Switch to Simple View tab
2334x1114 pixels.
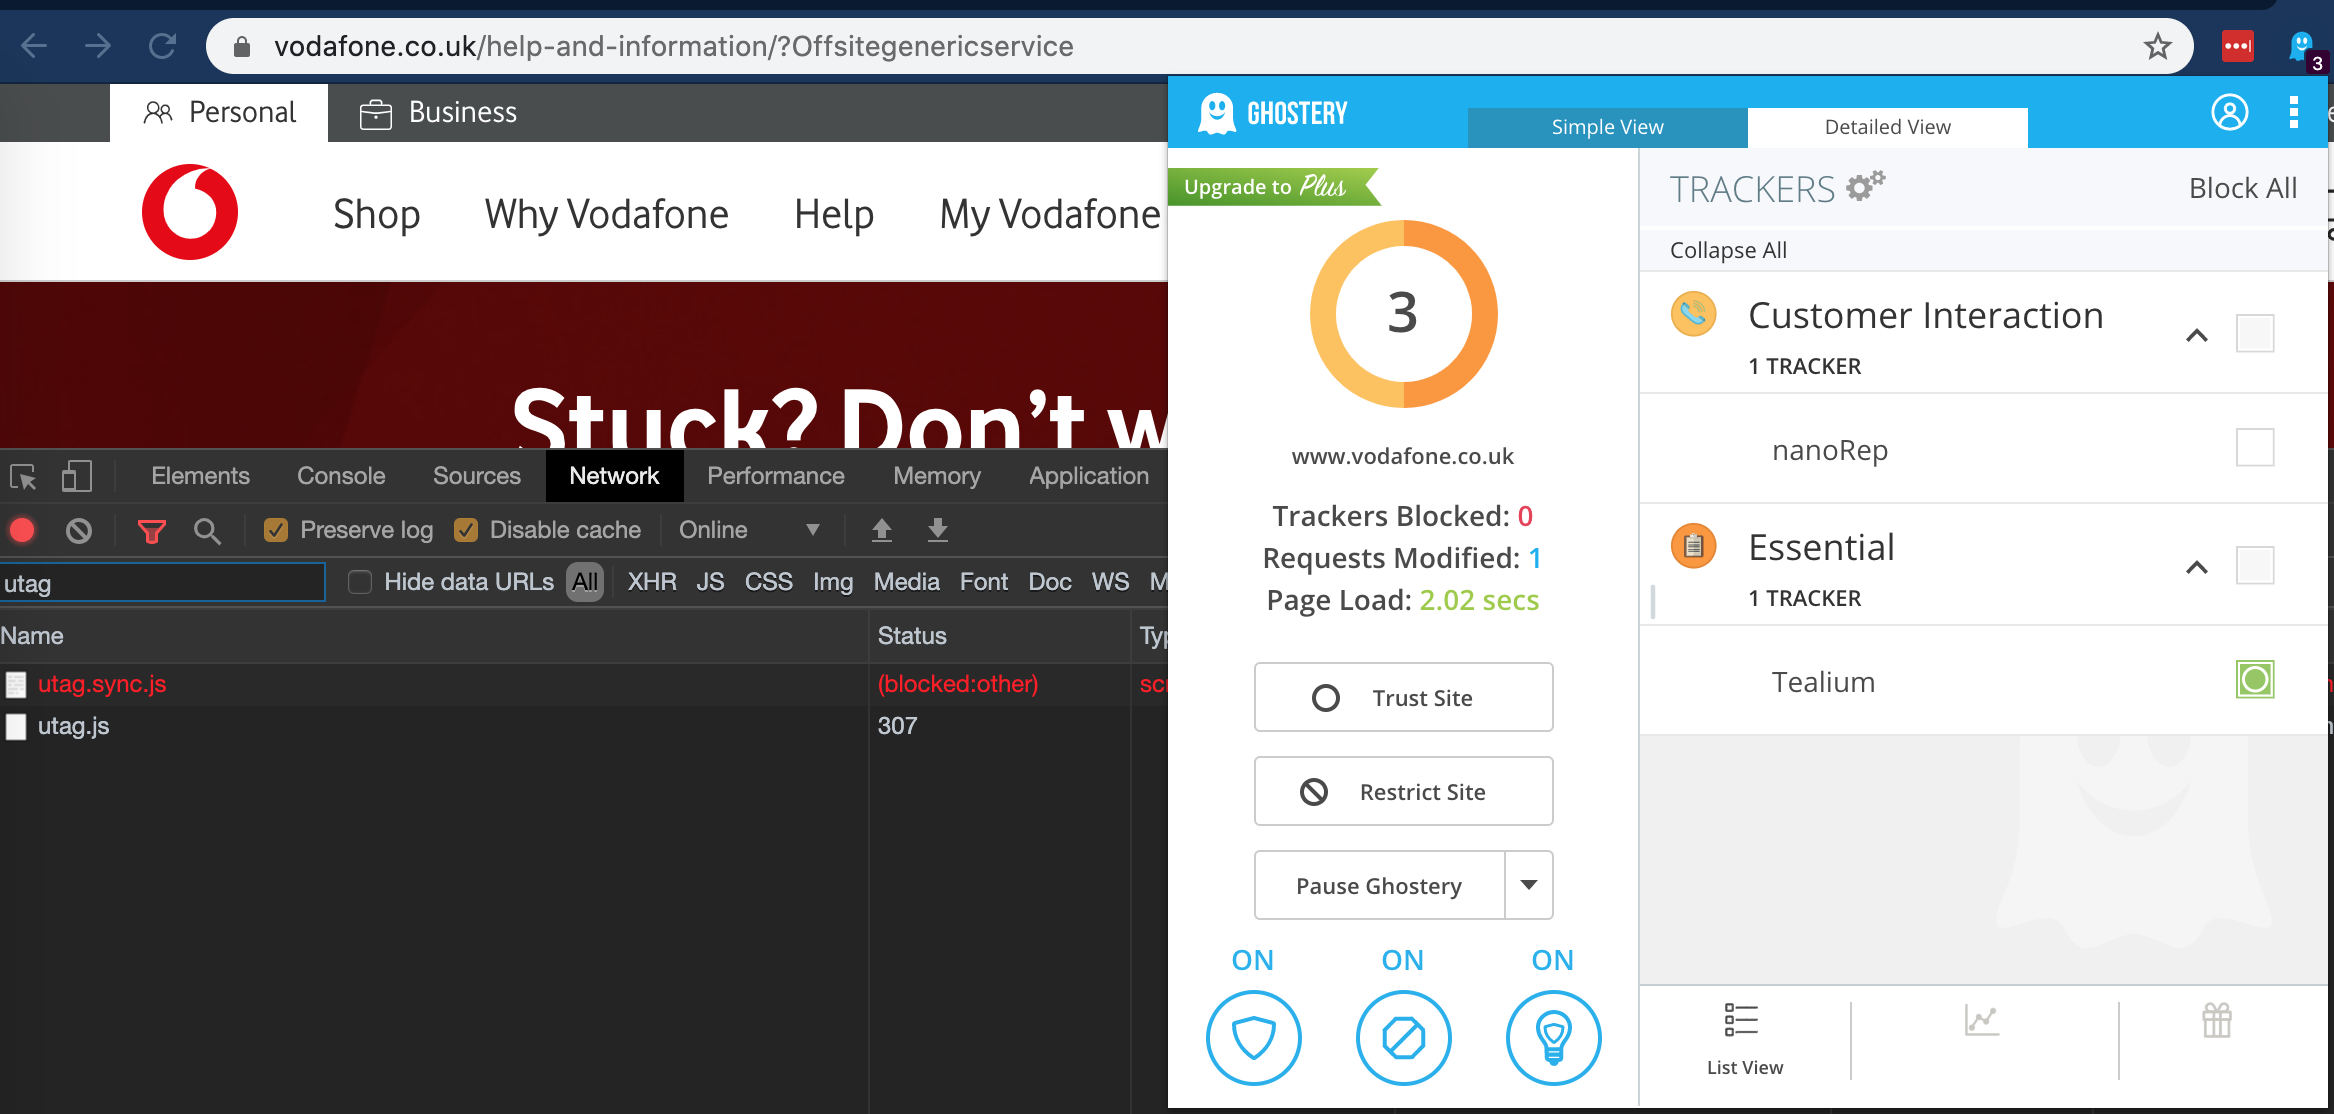(x=1606, y=127)
